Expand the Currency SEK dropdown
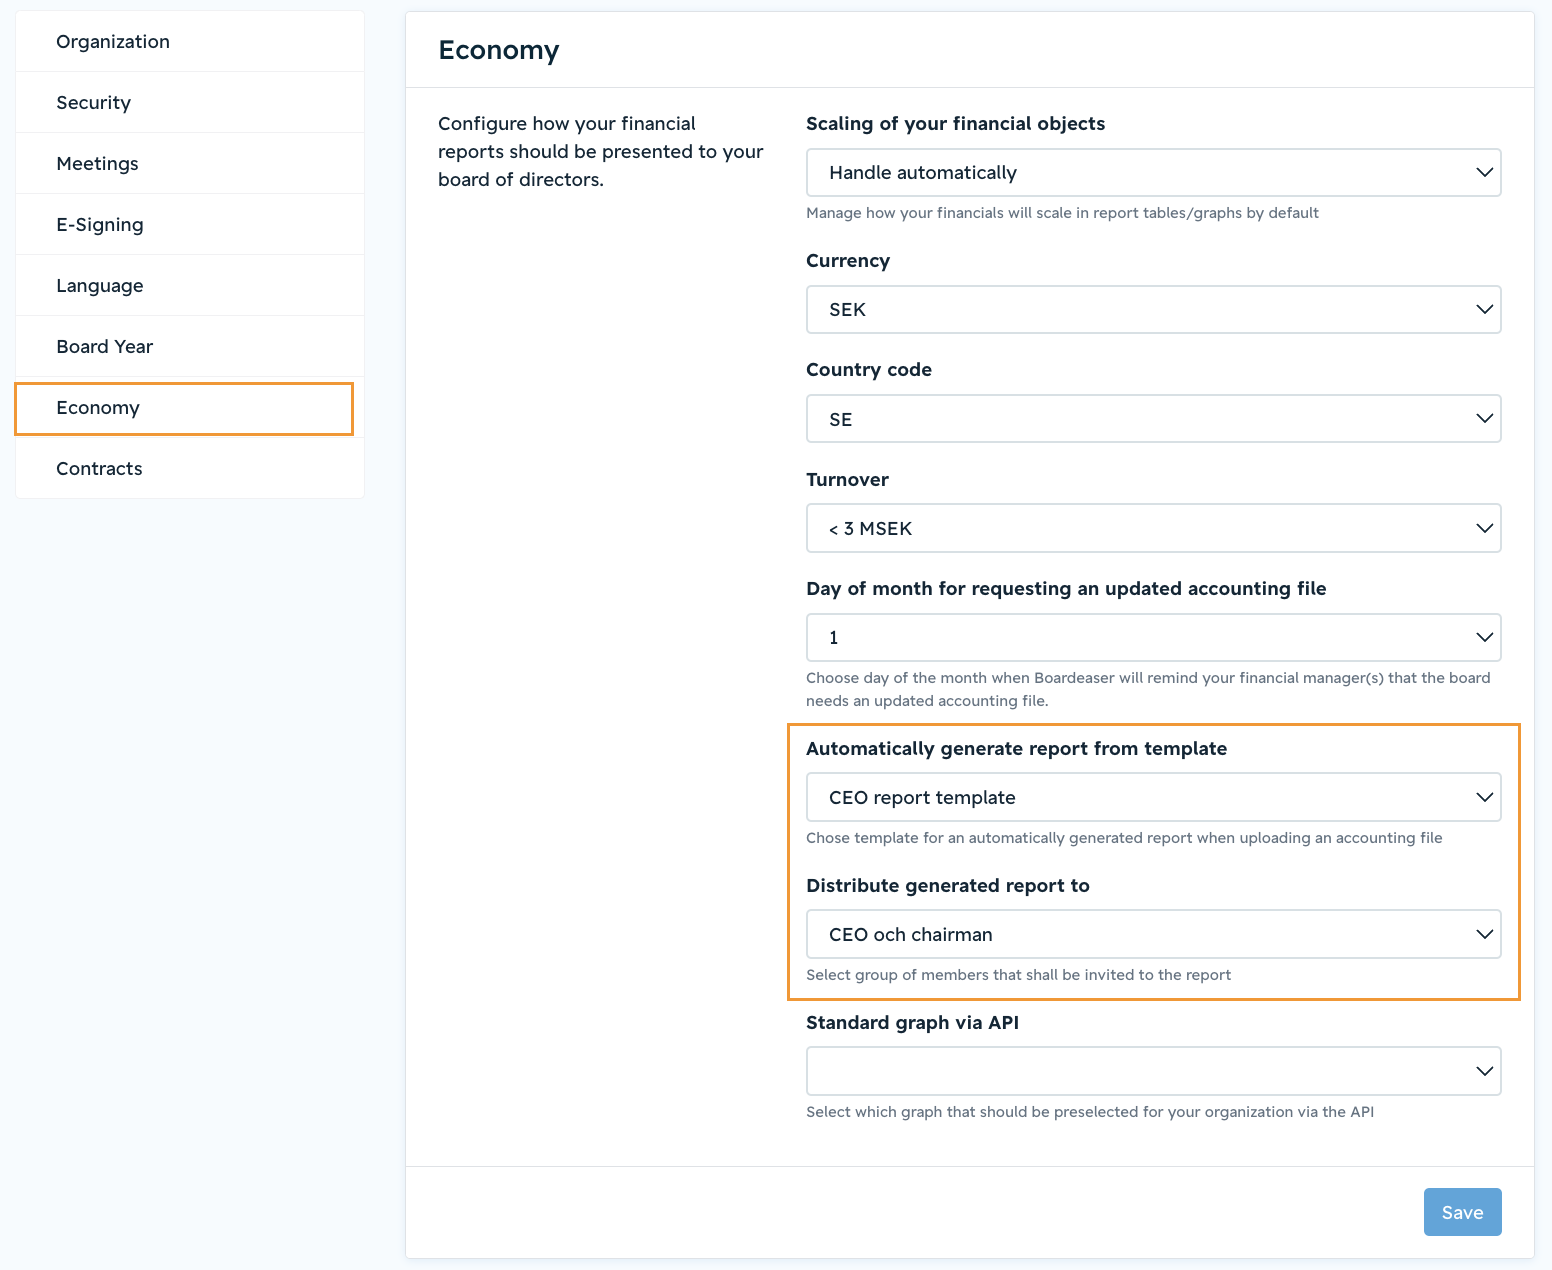 (x=1153, y=310)
